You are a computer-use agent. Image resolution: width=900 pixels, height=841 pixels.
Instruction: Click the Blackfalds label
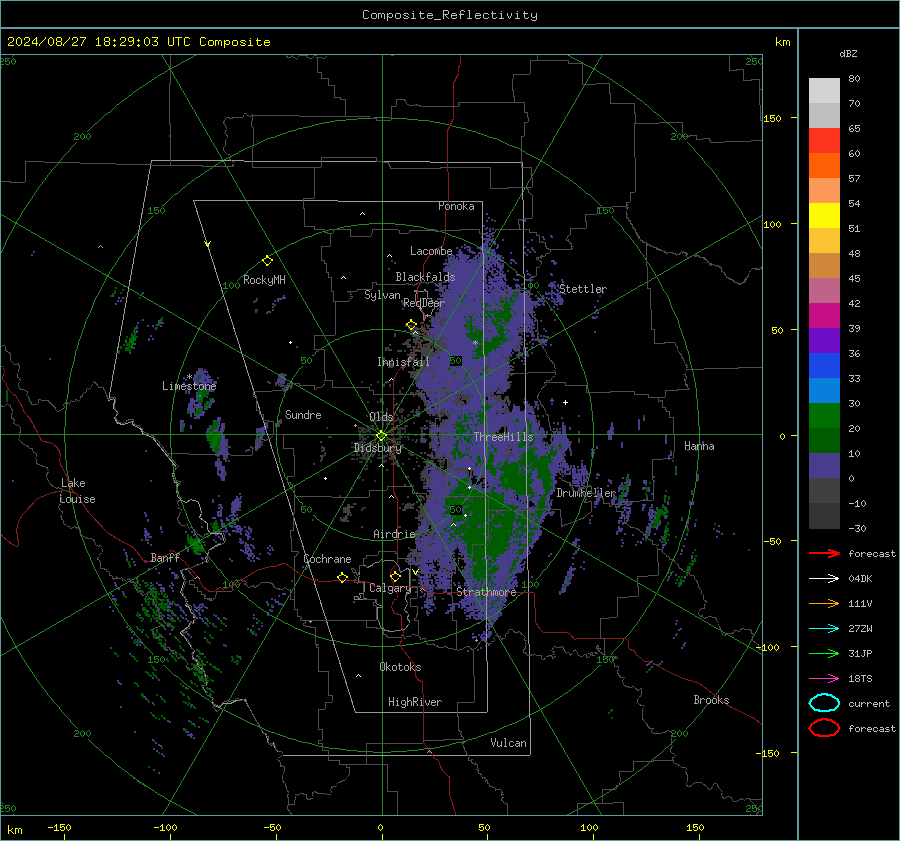click(425, 277)
